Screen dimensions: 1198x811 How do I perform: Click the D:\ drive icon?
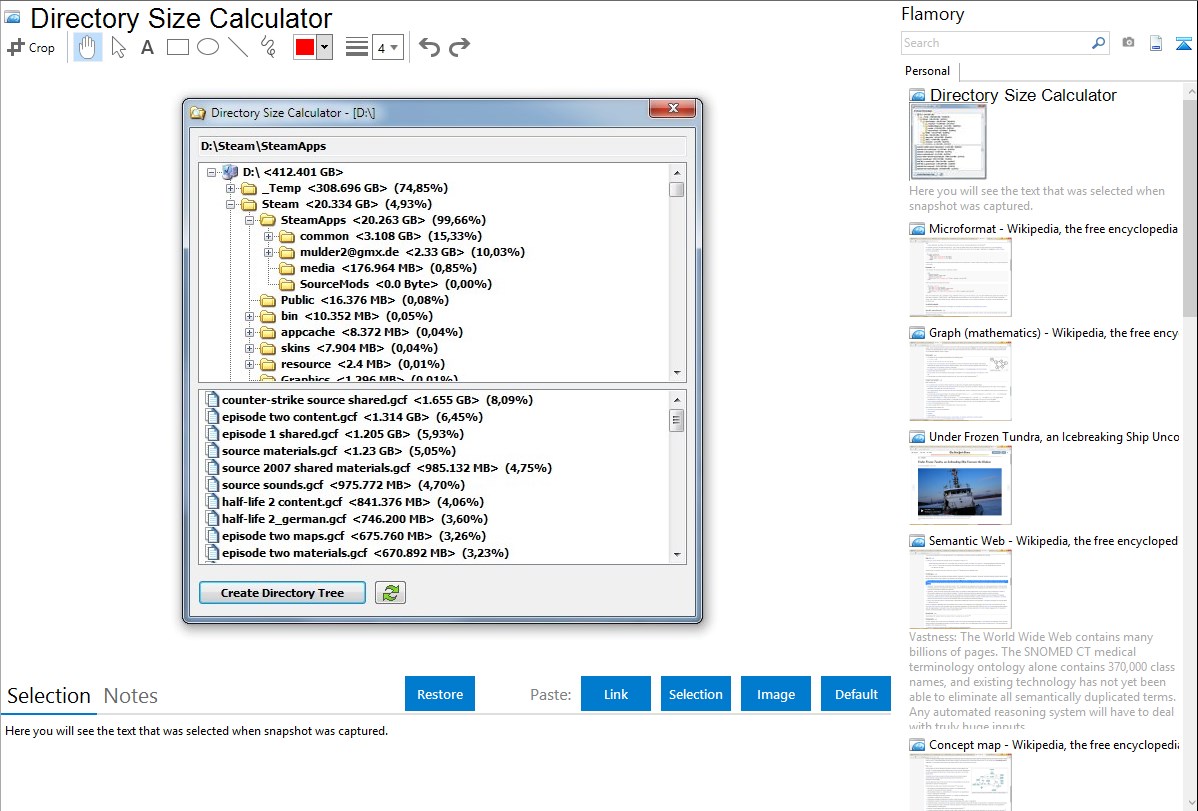tap(230, 172)
